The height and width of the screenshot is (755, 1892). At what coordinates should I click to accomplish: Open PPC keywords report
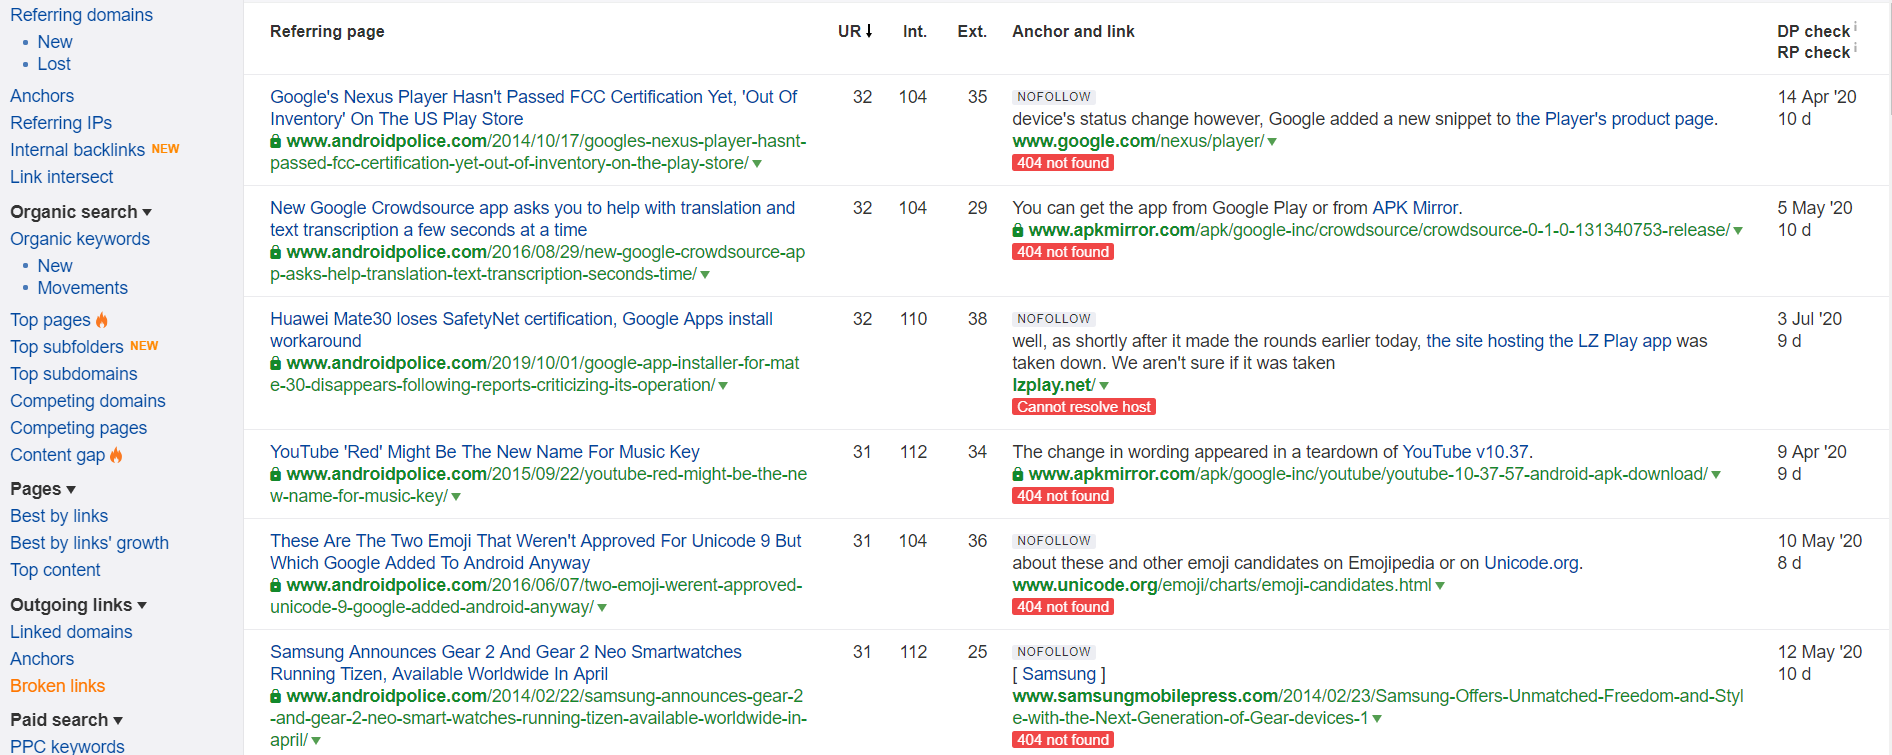click(67, 746)
